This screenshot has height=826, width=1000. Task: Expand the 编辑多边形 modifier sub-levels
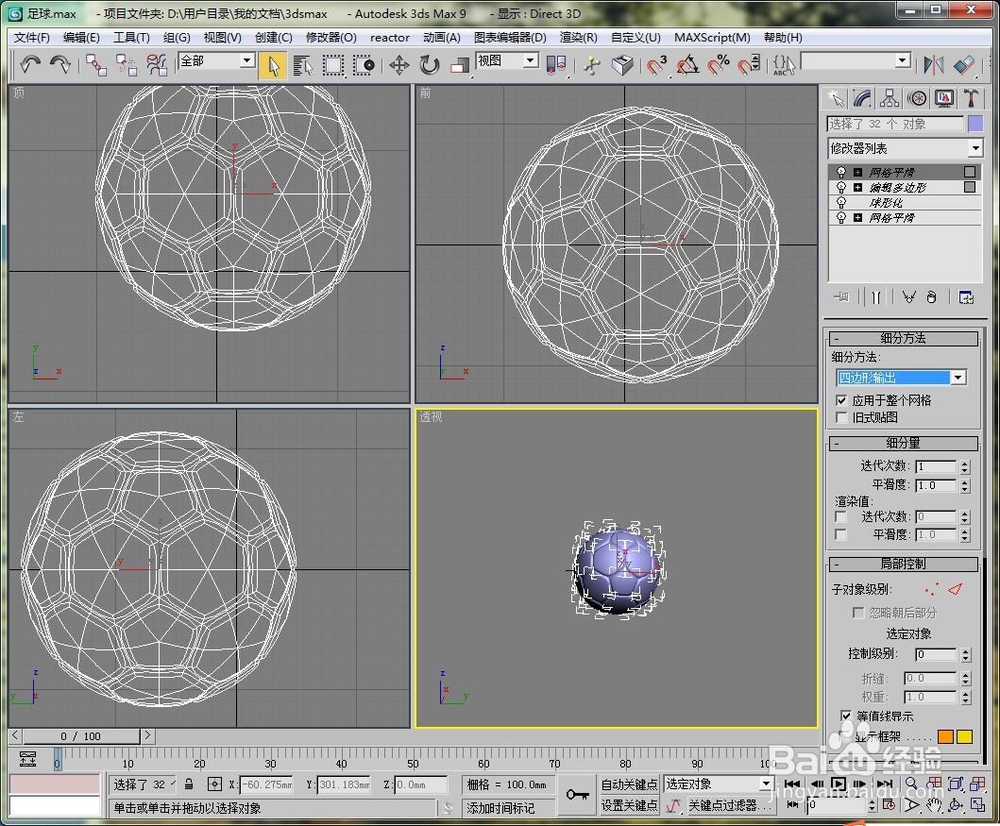pyautogui.click(x=858, y=188)
